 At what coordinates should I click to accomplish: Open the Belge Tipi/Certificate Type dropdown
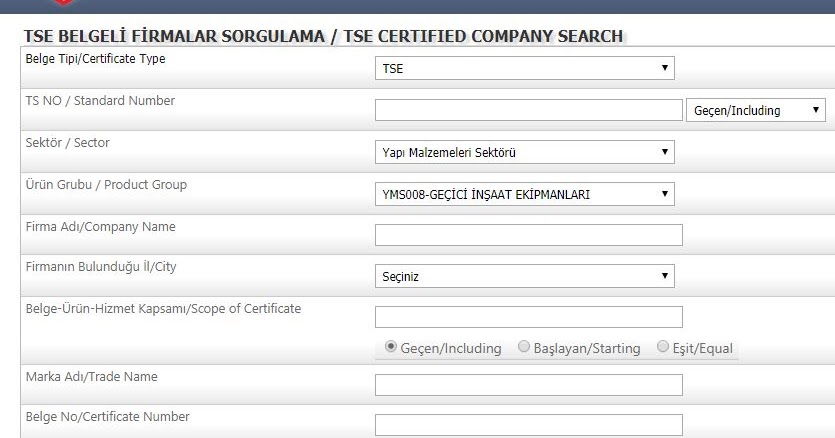click(524, 69)
